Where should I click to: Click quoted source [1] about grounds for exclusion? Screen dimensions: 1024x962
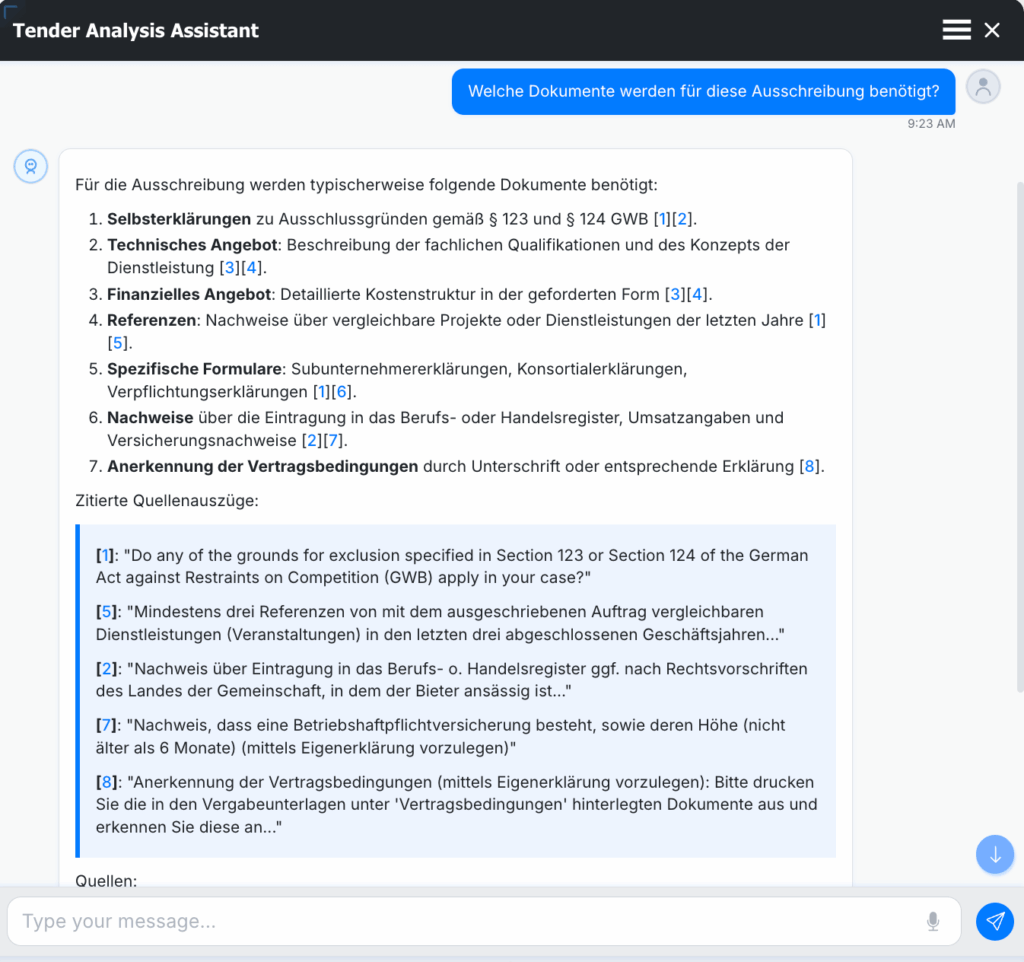105,555
